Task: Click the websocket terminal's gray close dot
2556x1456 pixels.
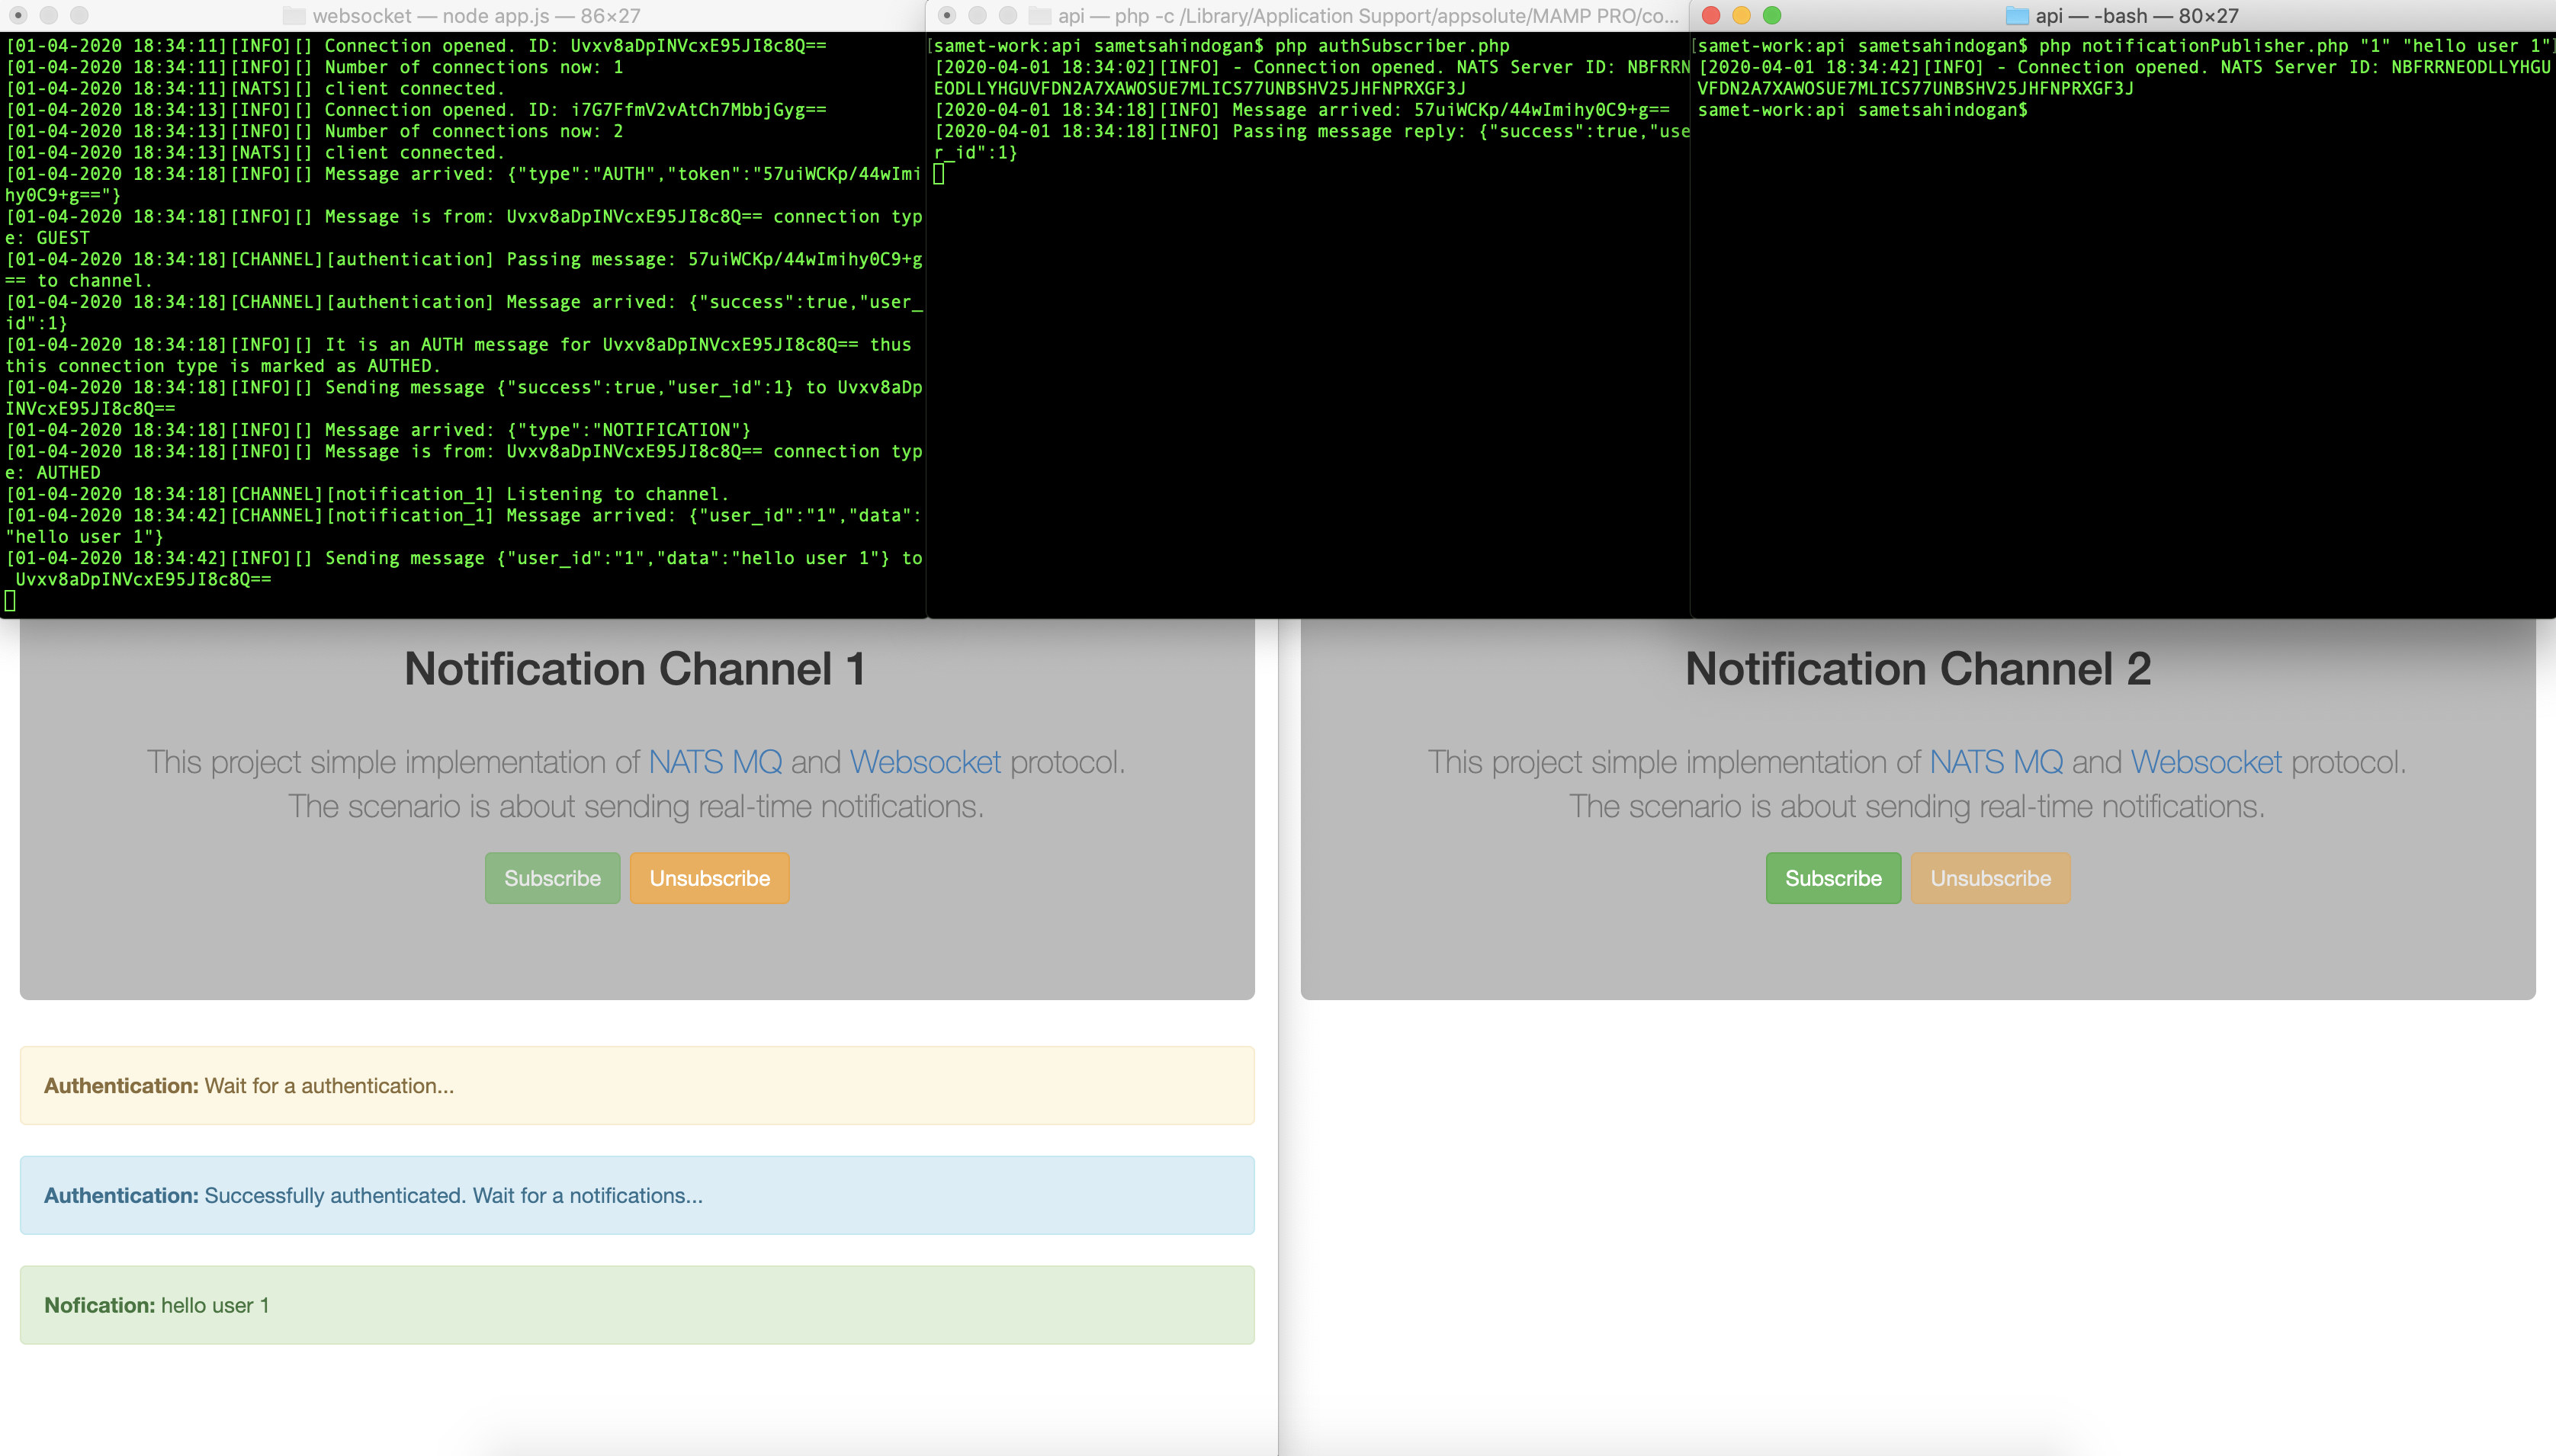Action: 18,16
